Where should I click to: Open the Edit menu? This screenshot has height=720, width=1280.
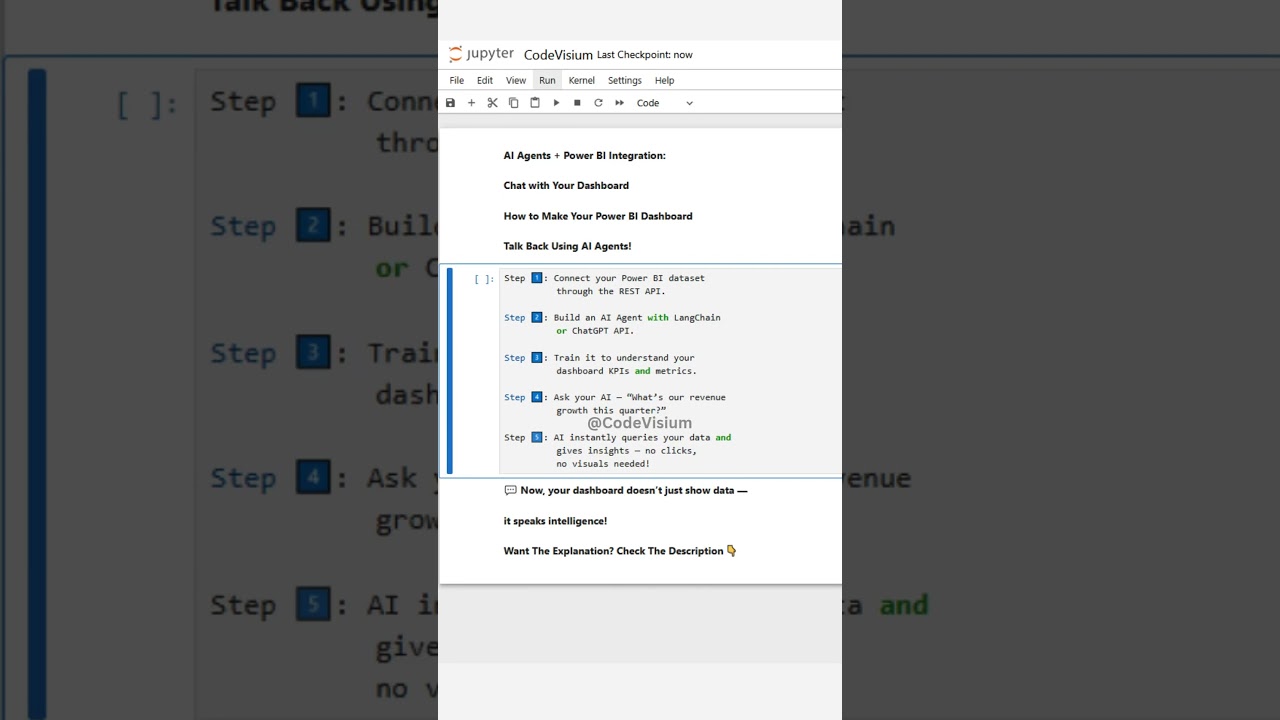pos(485,80)
